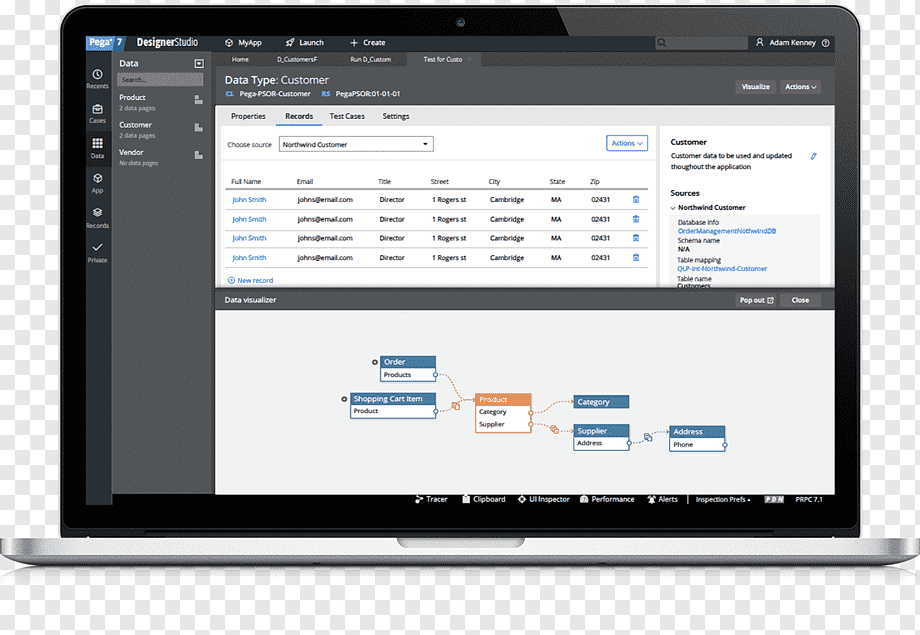Open the blue Actions dropdown above records
The width and height of the screenshot is (920, 635).
pos(627,143)
